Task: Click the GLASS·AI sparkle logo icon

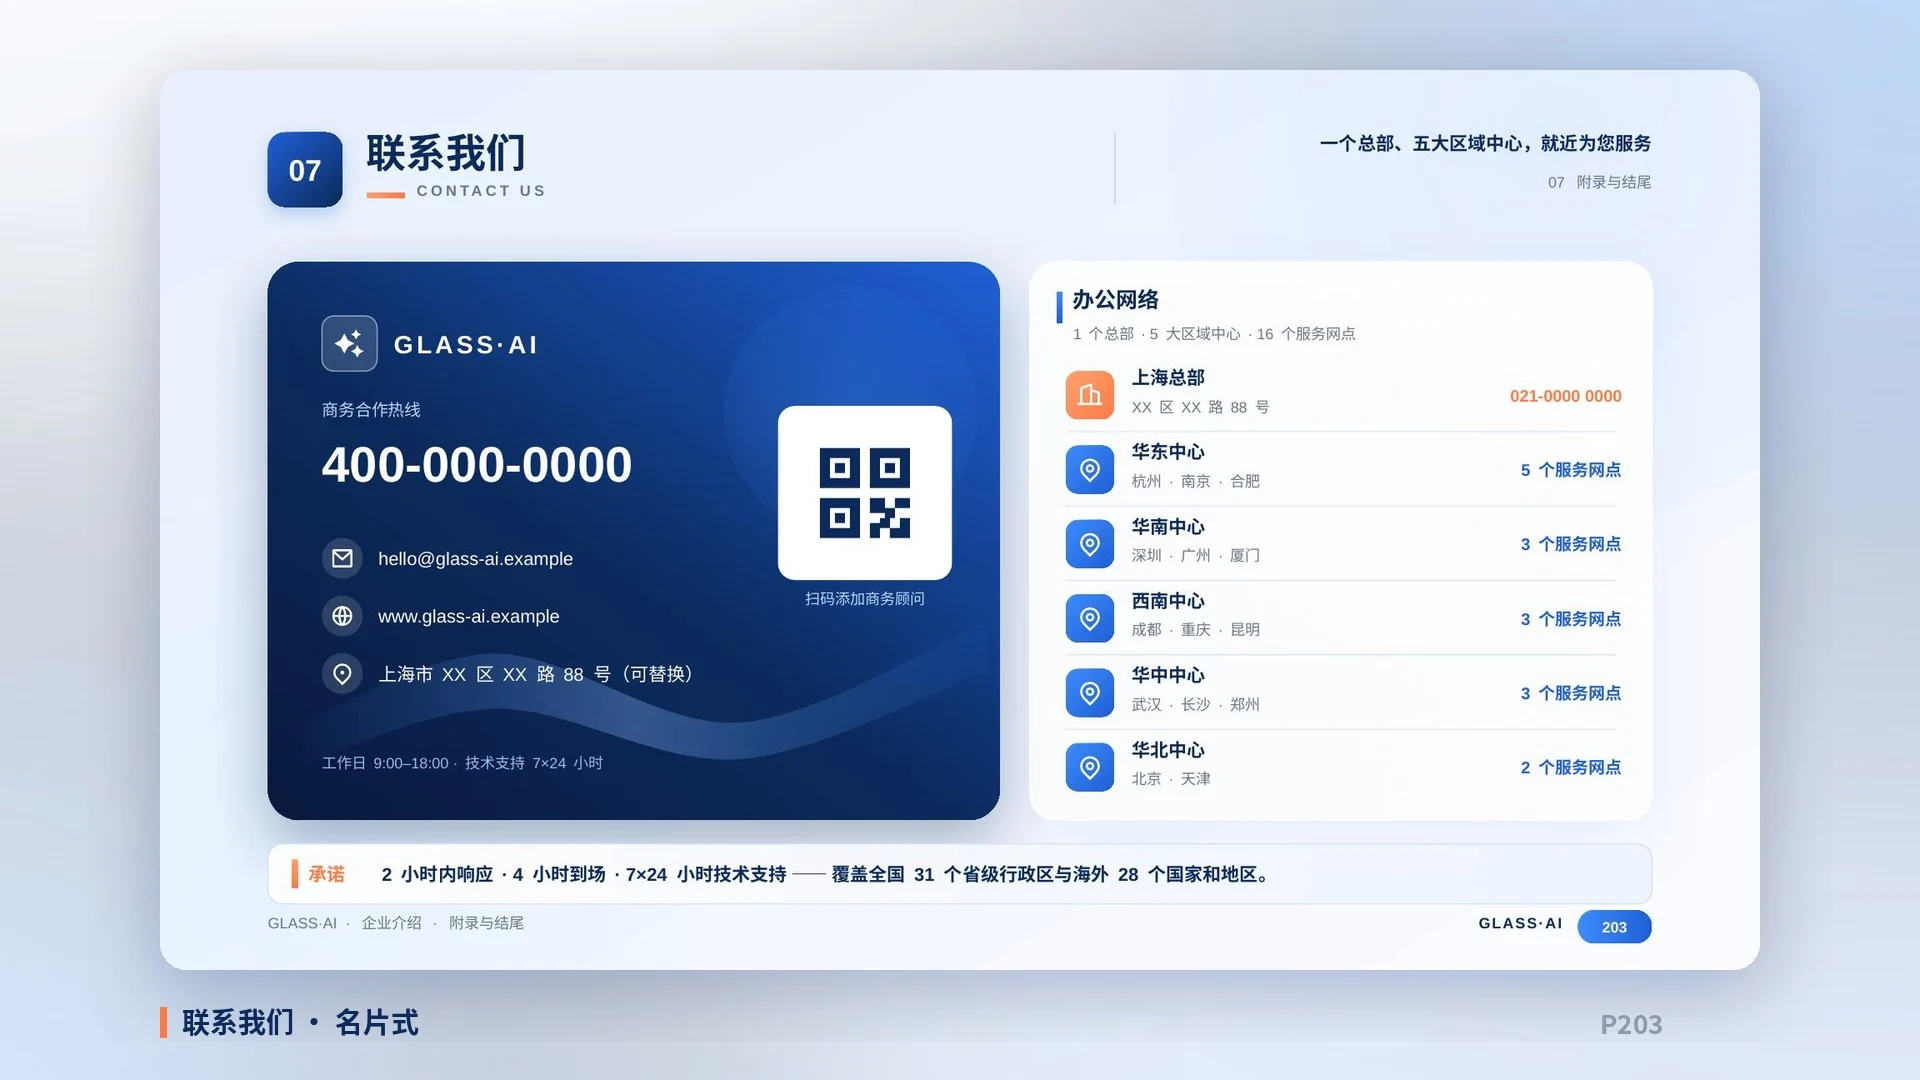Action: click(349, 344)
